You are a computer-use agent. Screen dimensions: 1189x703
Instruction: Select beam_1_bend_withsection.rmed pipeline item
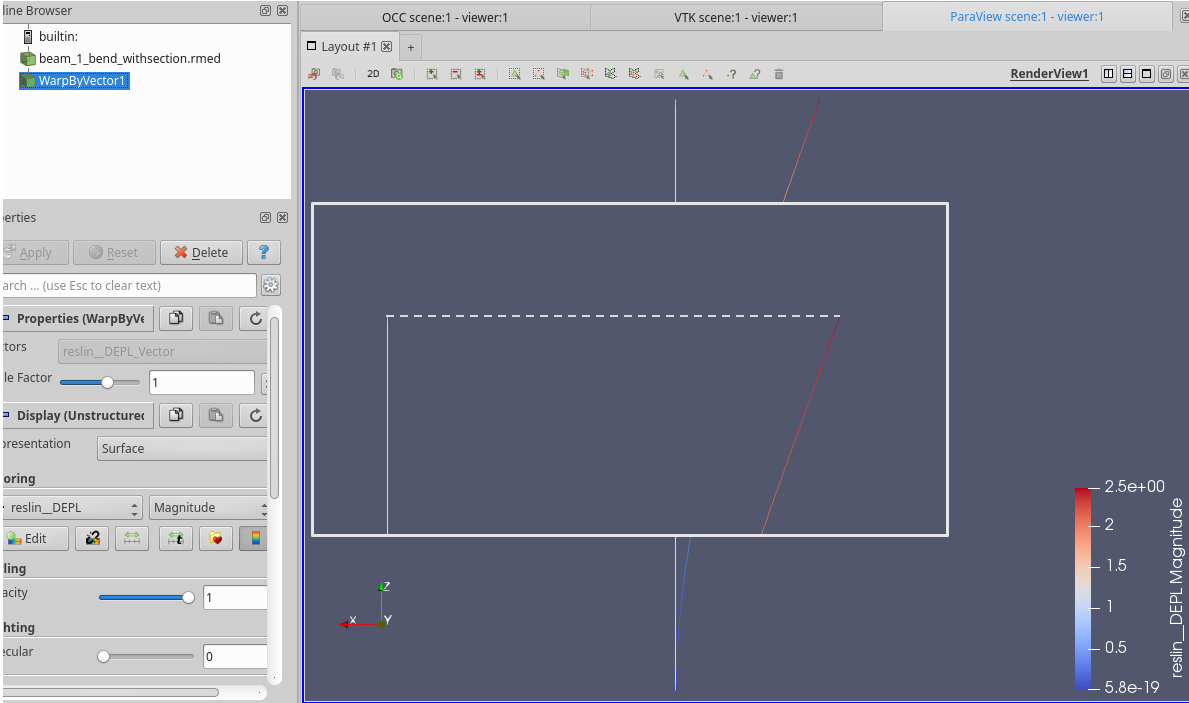point(130,58)
